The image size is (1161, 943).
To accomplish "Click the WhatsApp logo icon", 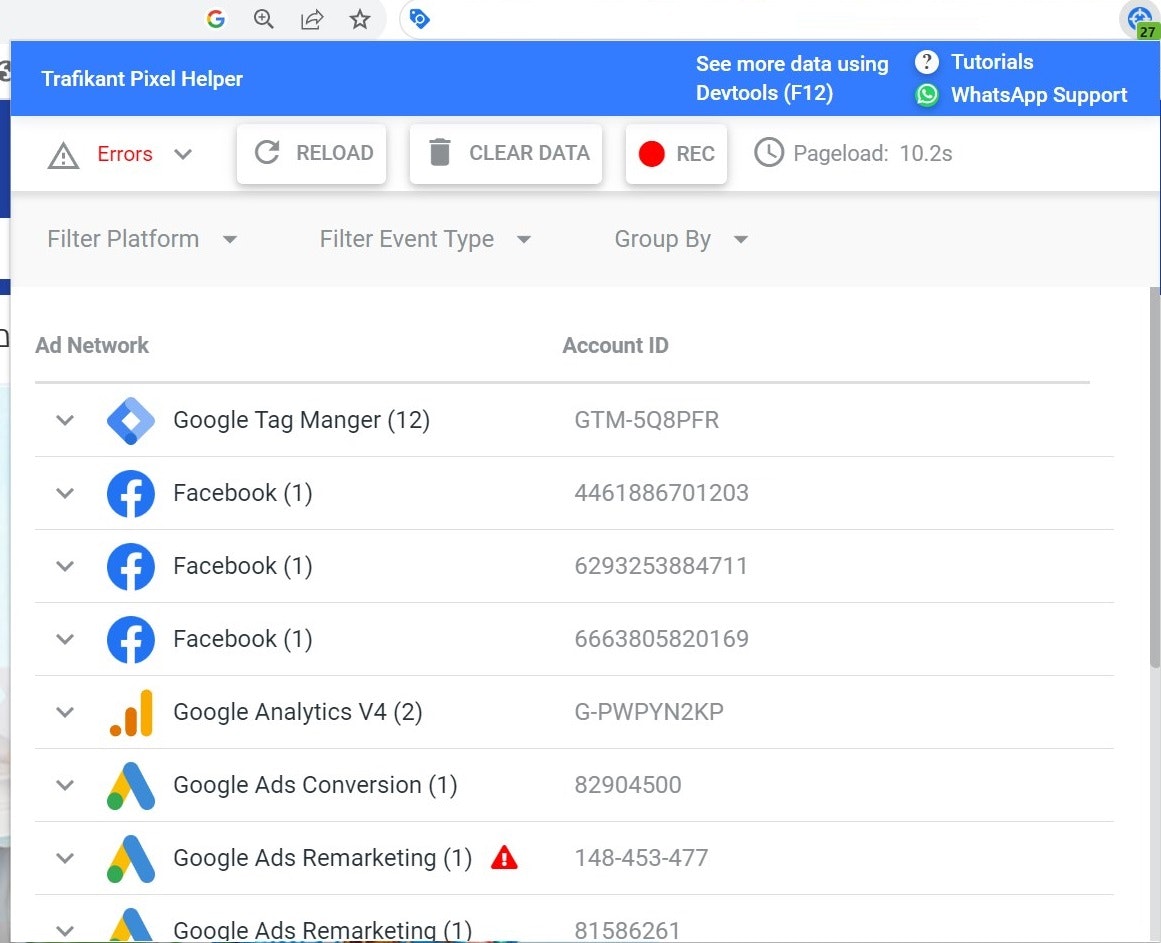I will pyautogui.click(x=926, y=95).
